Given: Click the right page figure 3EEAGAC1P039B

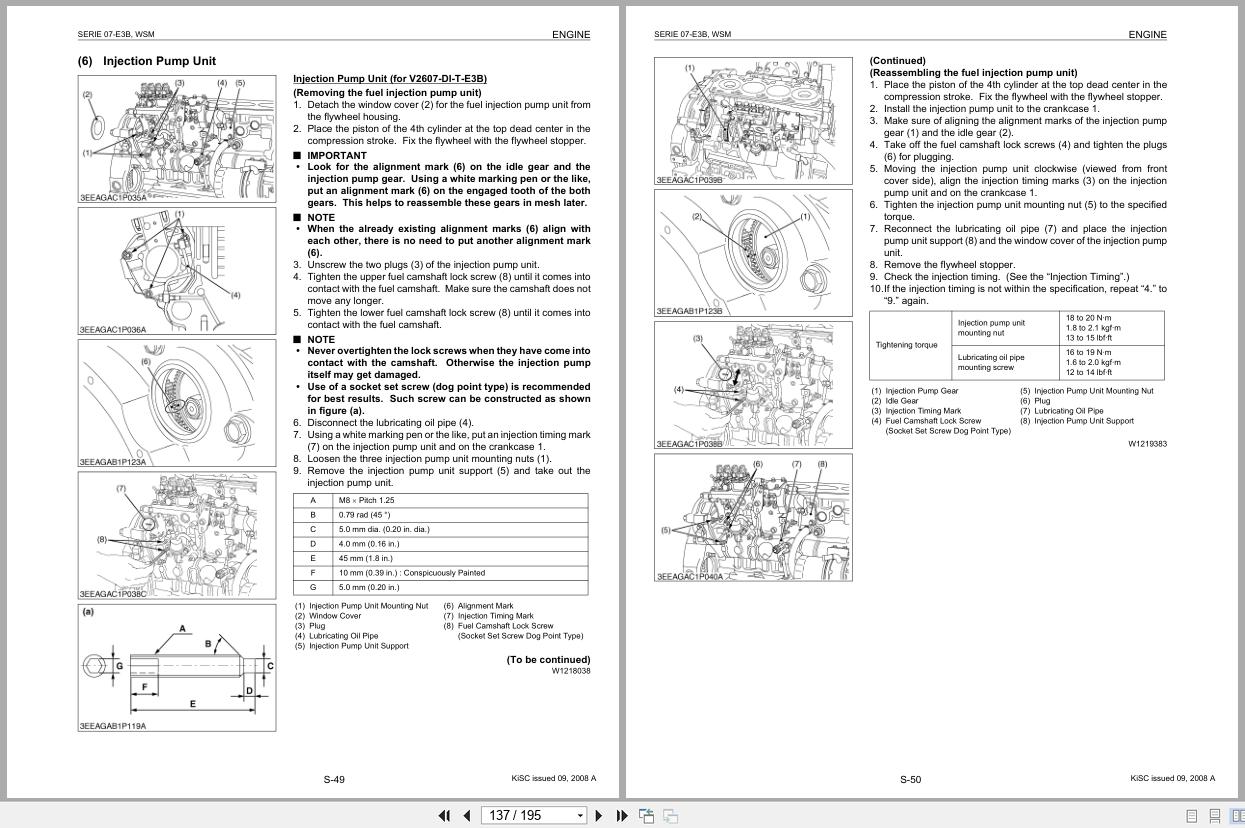Looking at the screenshot, I should click(753, 121).
